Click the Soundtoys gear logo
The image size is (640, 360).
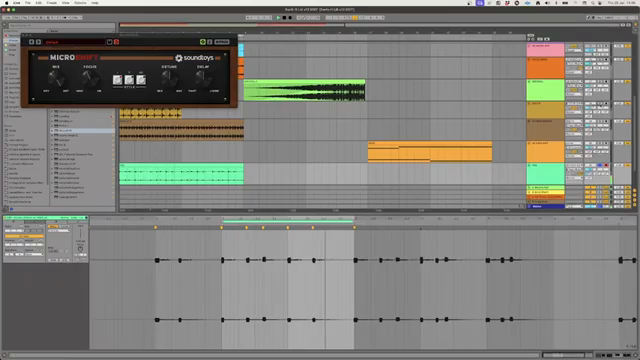[x=178, y=58]
